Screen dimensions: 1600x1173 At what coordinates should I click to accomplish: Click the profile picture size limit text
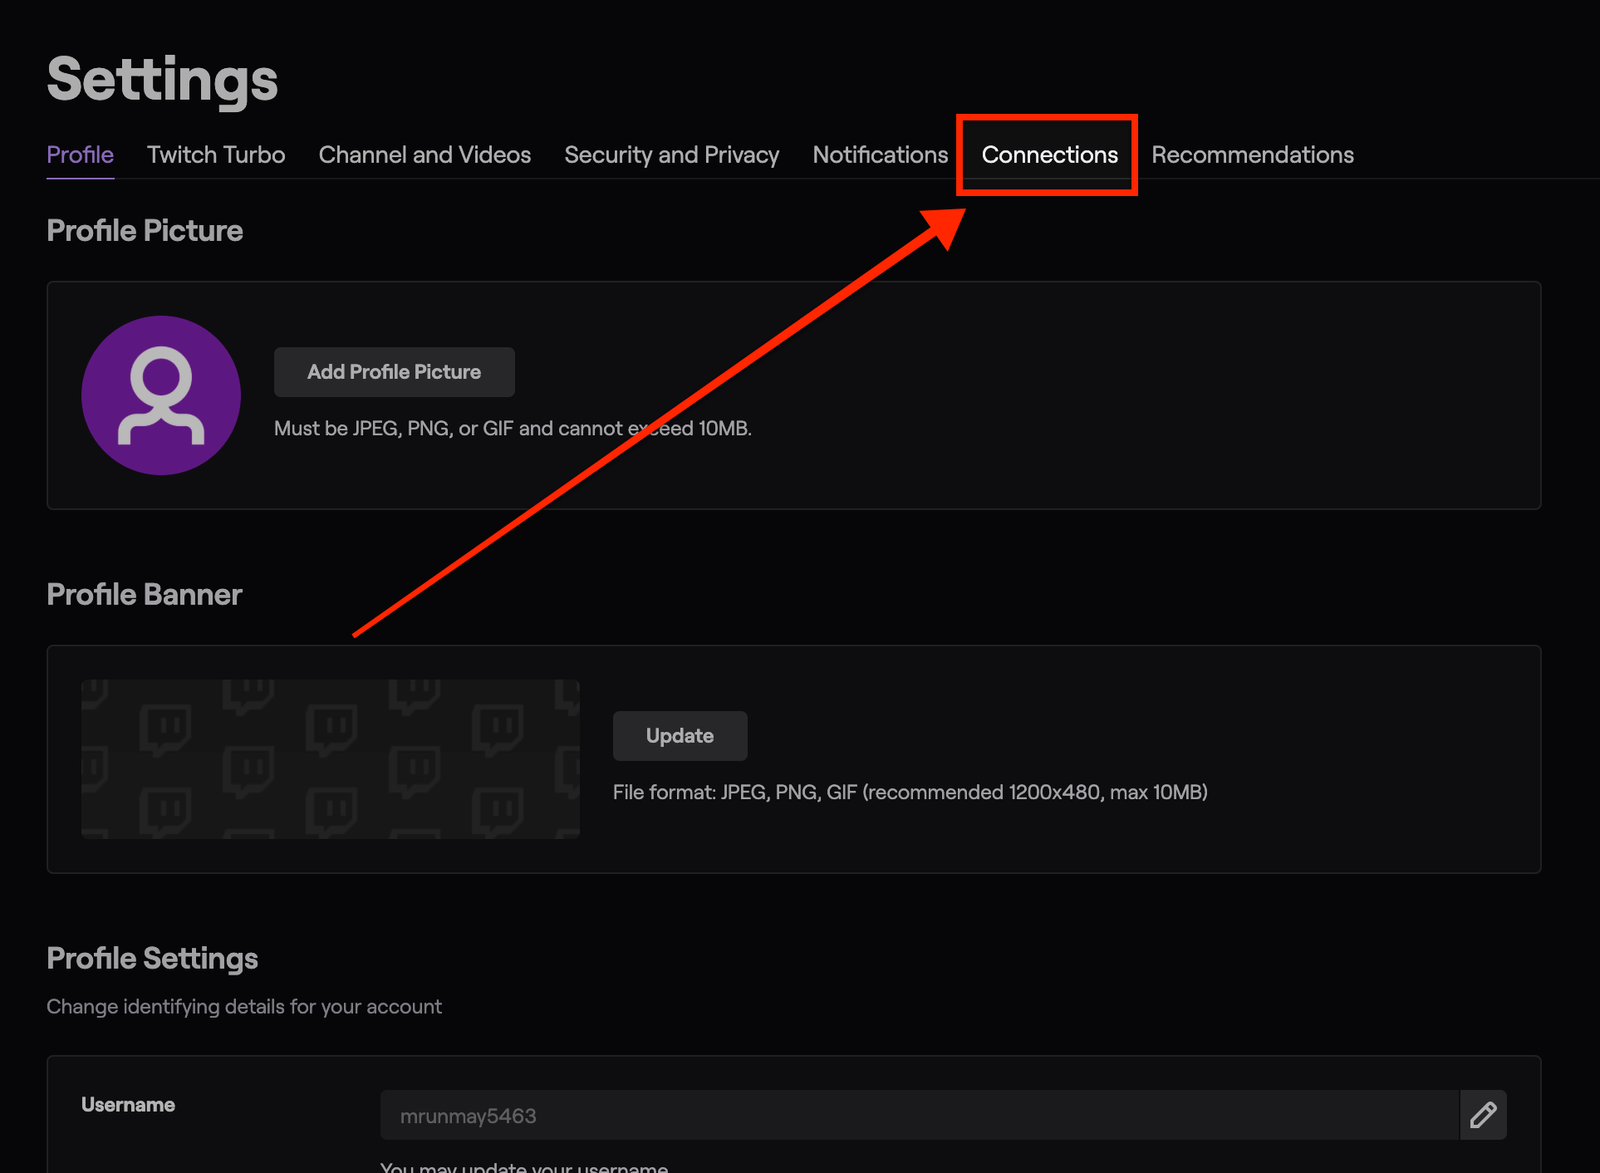point(512,429)
